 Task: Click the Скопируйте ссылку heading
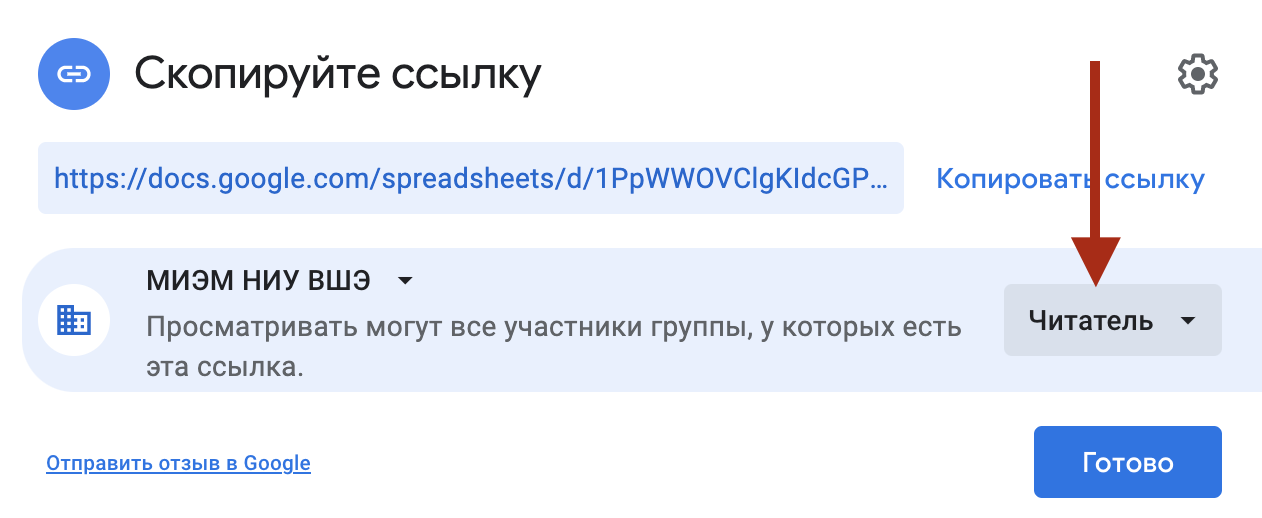pos(338,73)
